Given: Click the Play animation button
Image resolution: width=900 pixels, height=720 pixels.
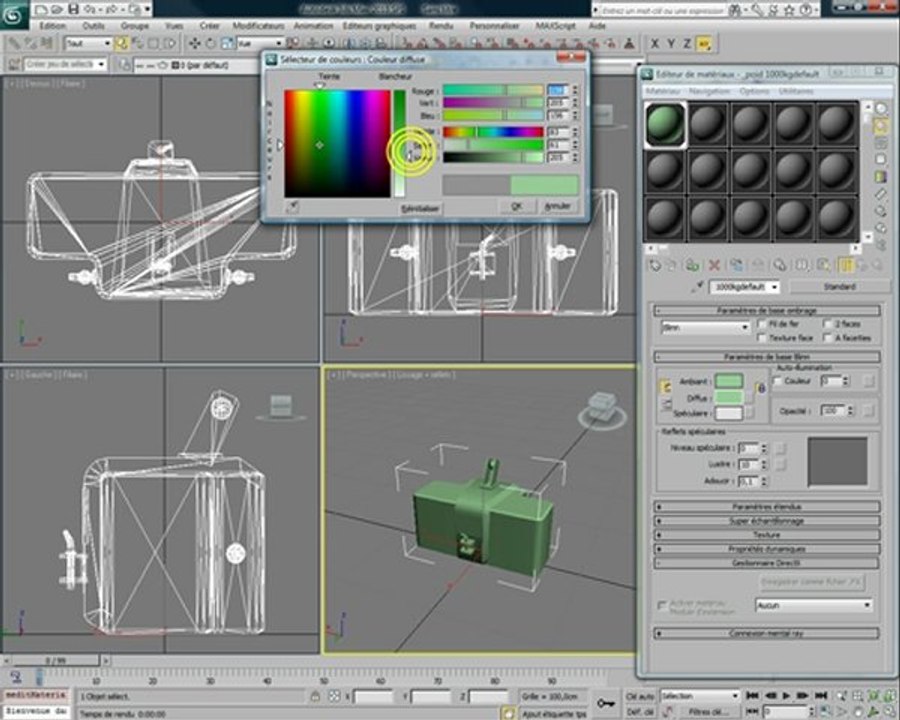Looking at the screenshot, I should 786,695.
